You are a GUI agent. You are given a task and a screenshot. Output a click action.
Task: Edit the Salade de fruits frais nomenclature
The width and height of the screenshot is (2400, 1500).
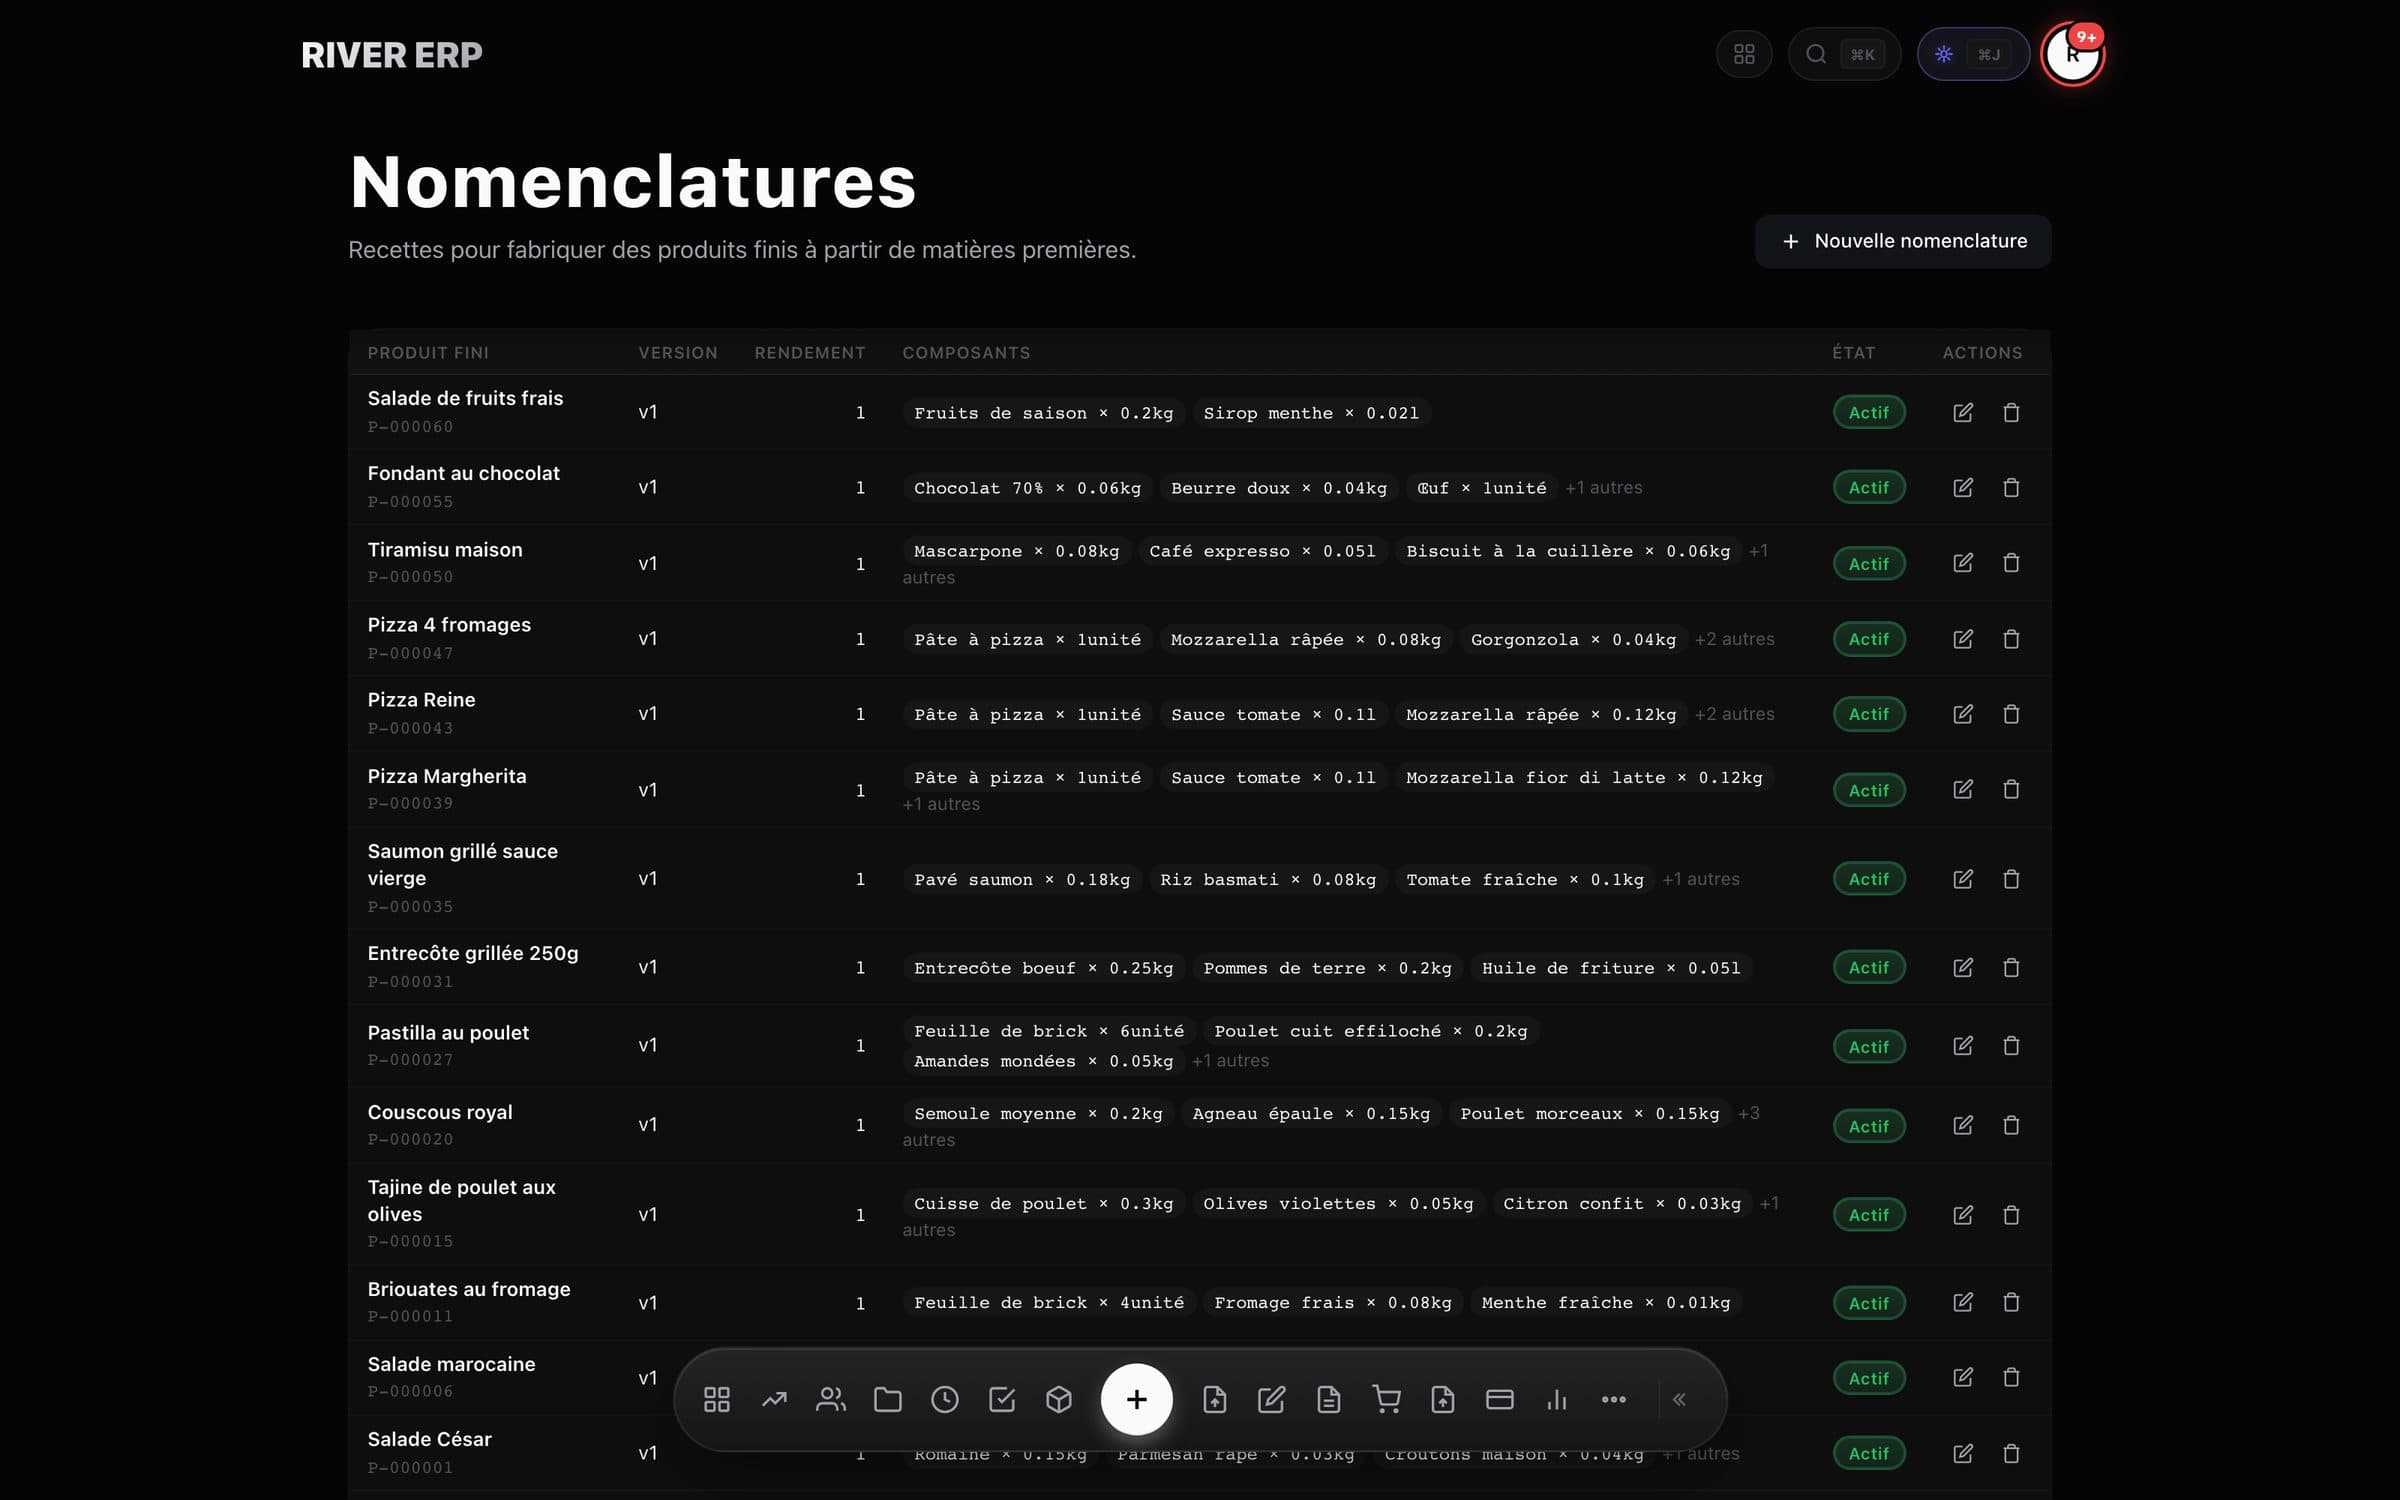(1963, 412)
